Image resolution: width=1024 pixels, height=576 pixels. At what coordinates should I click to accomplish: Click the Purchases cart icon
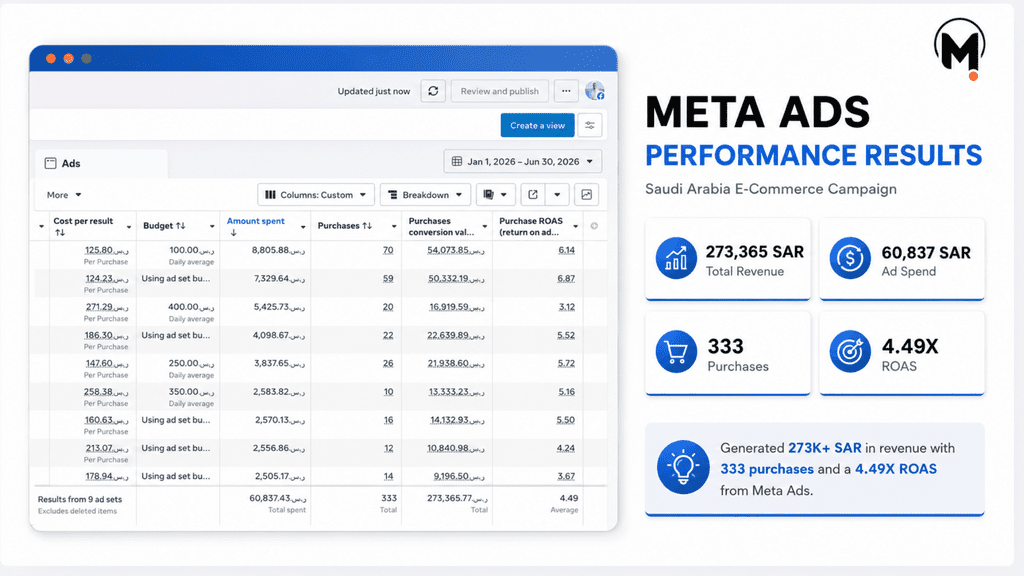[x=676, y=351]
